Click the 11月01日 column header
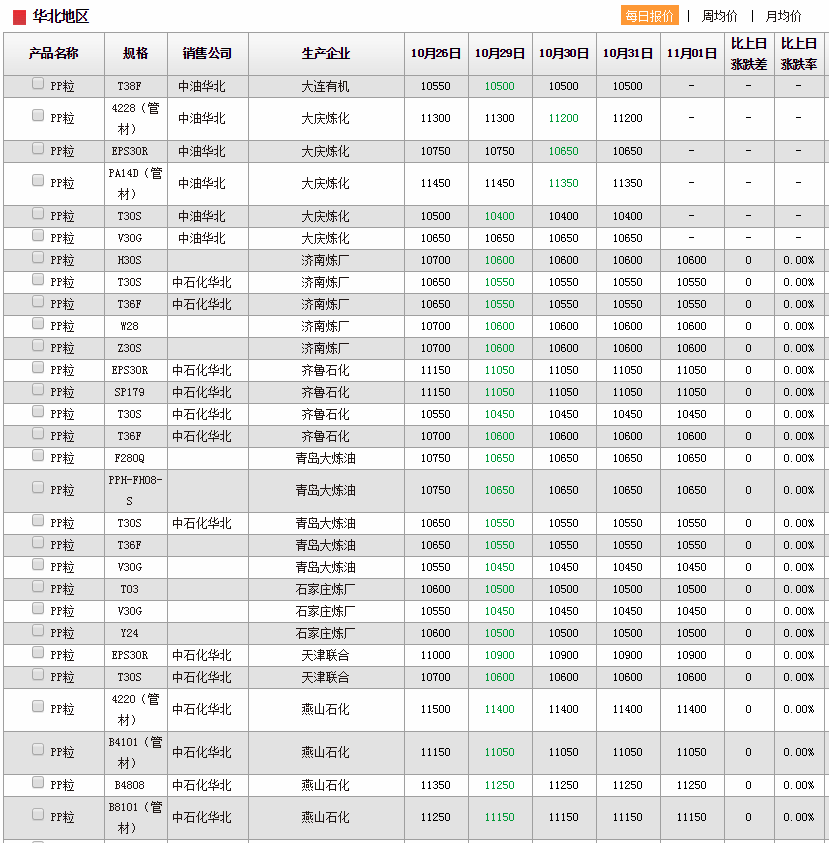 coord(692,53)
